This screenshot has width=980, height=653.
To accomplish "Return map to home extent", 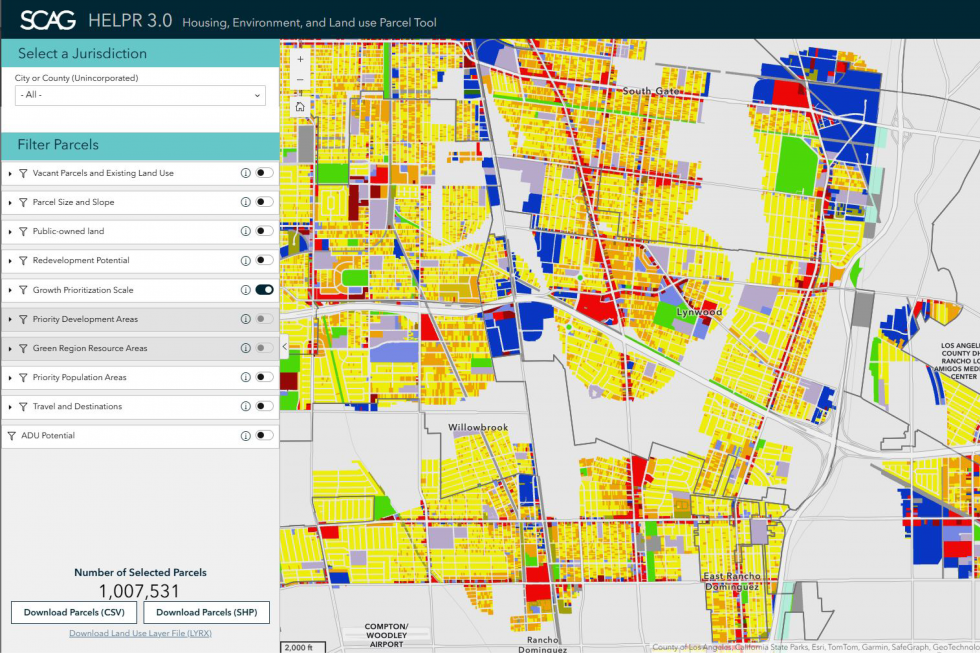I will point(300,106).
